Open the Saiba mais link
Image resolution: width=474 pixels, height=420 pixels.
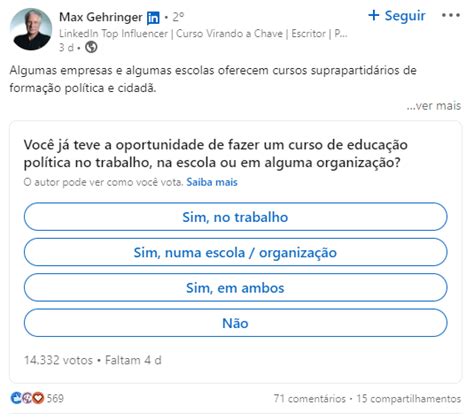[212, 182]
